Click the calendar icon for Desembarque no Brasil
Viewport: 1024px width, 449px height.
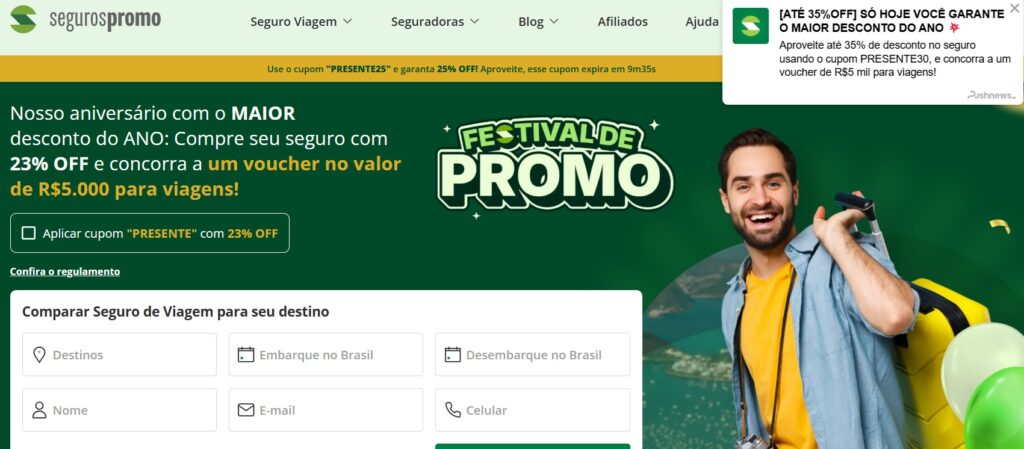[453, 355]
